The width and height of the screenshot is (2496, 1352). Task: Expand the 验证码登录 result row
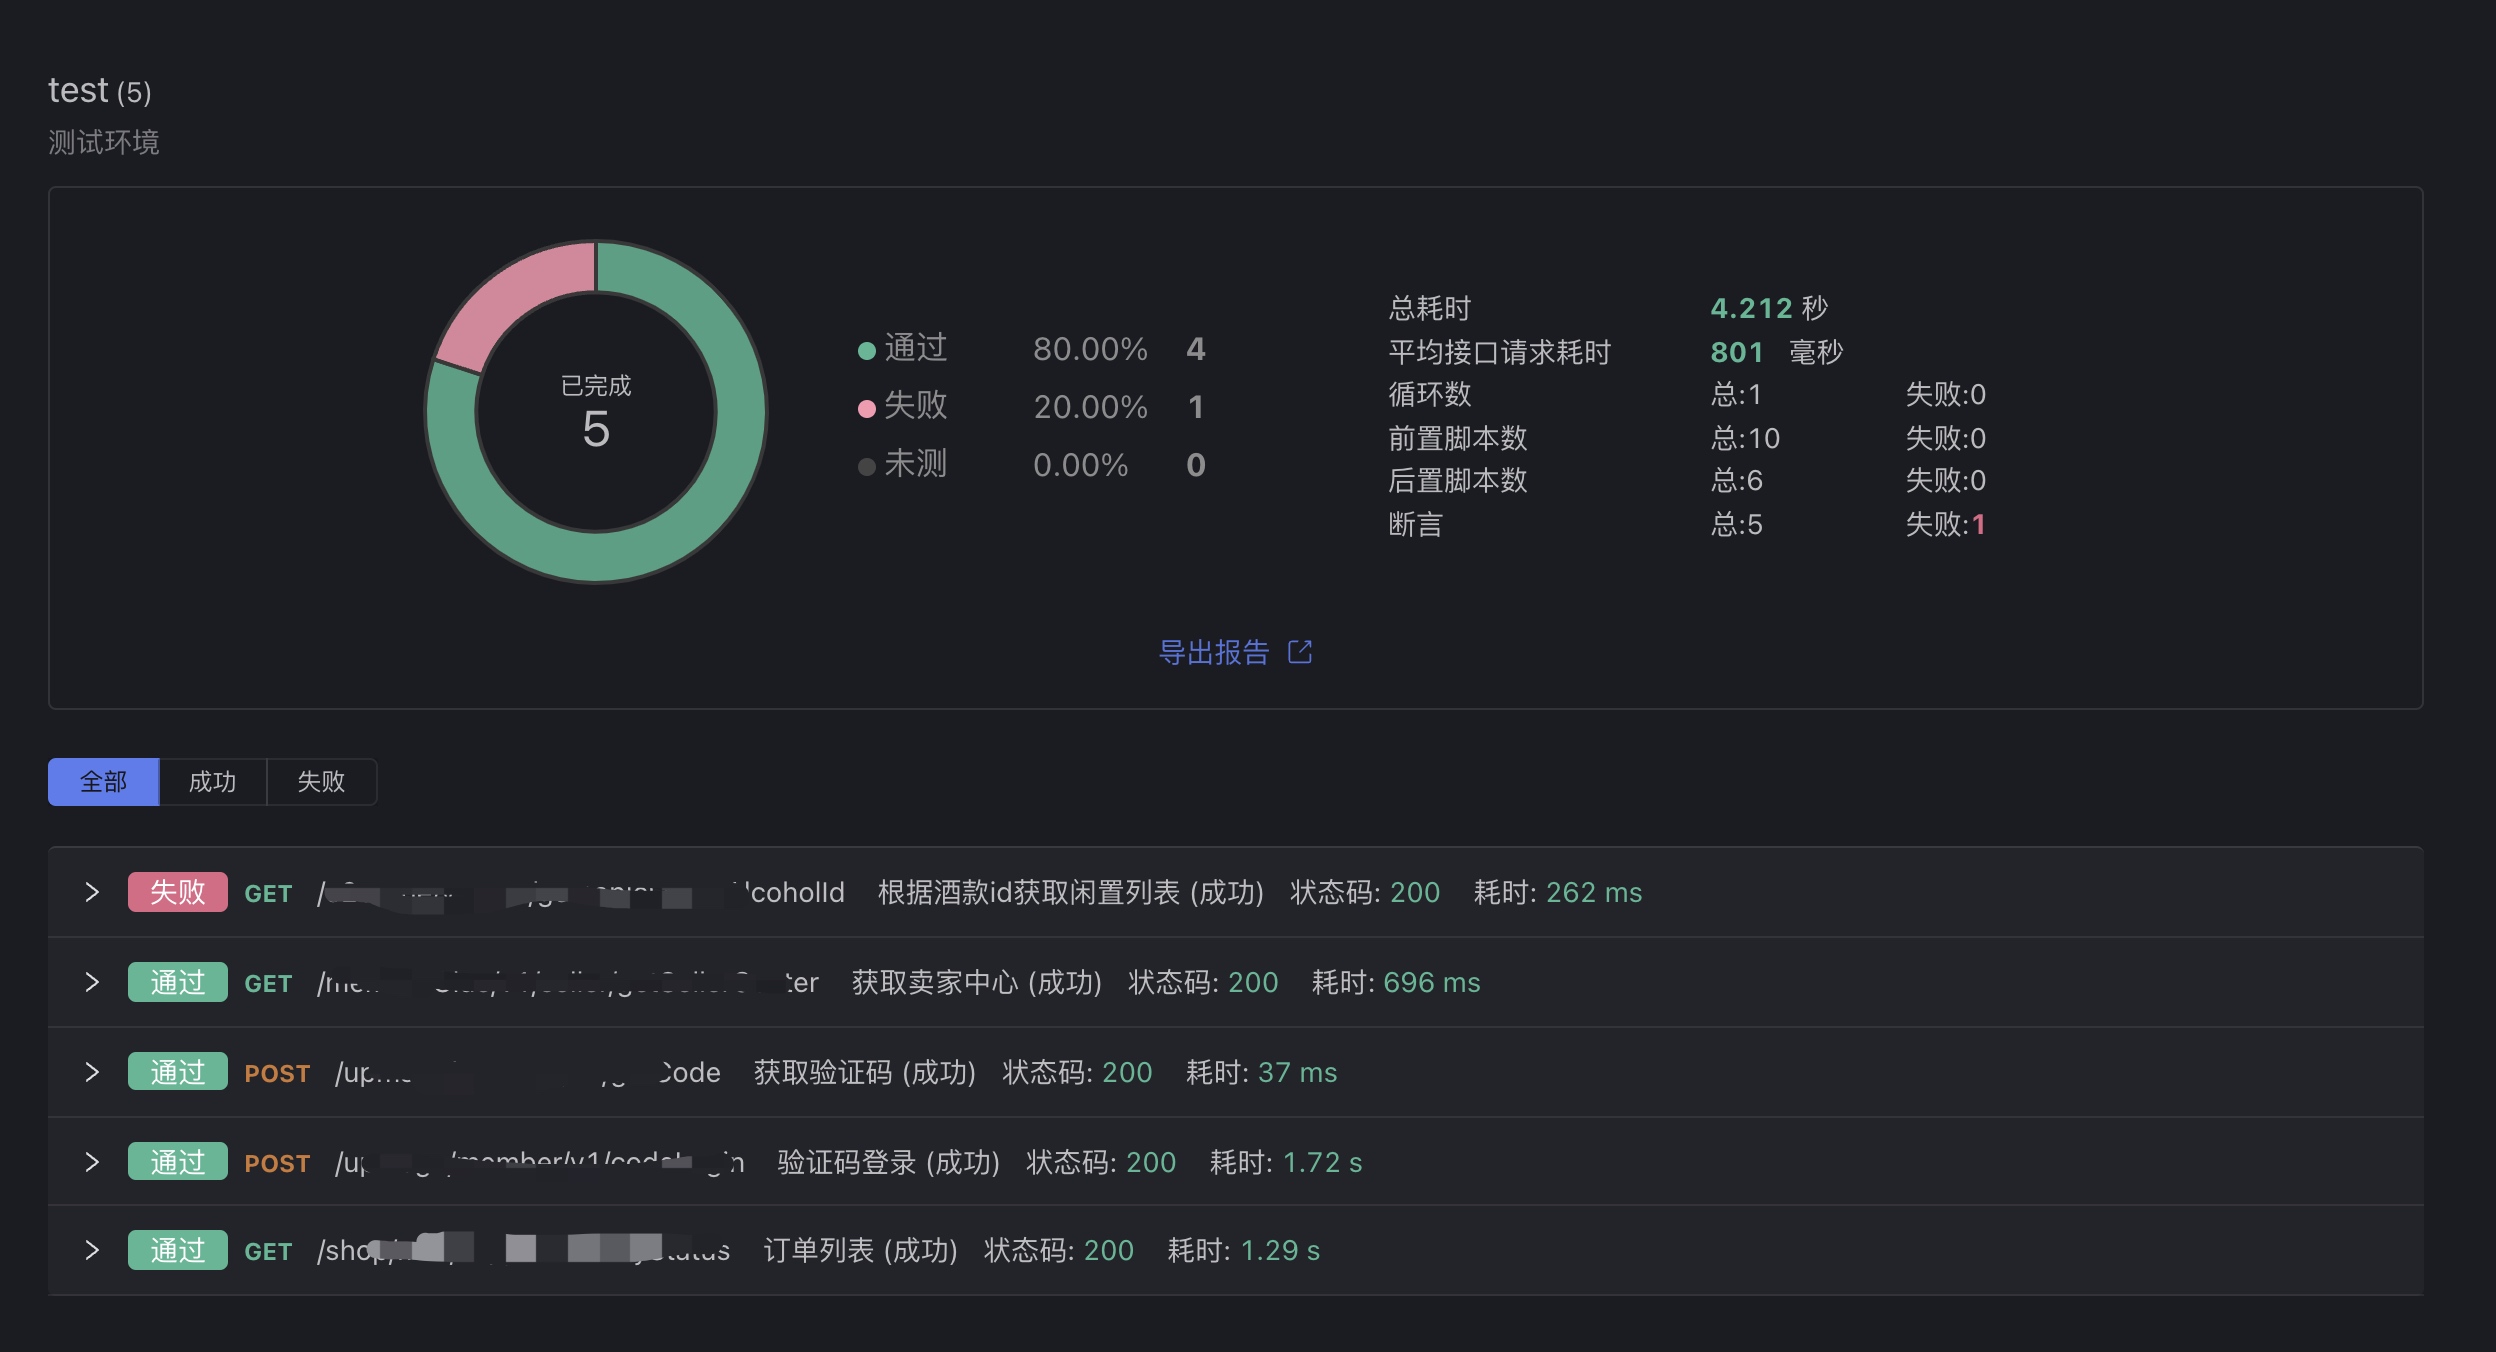[x=92, y=1162]
